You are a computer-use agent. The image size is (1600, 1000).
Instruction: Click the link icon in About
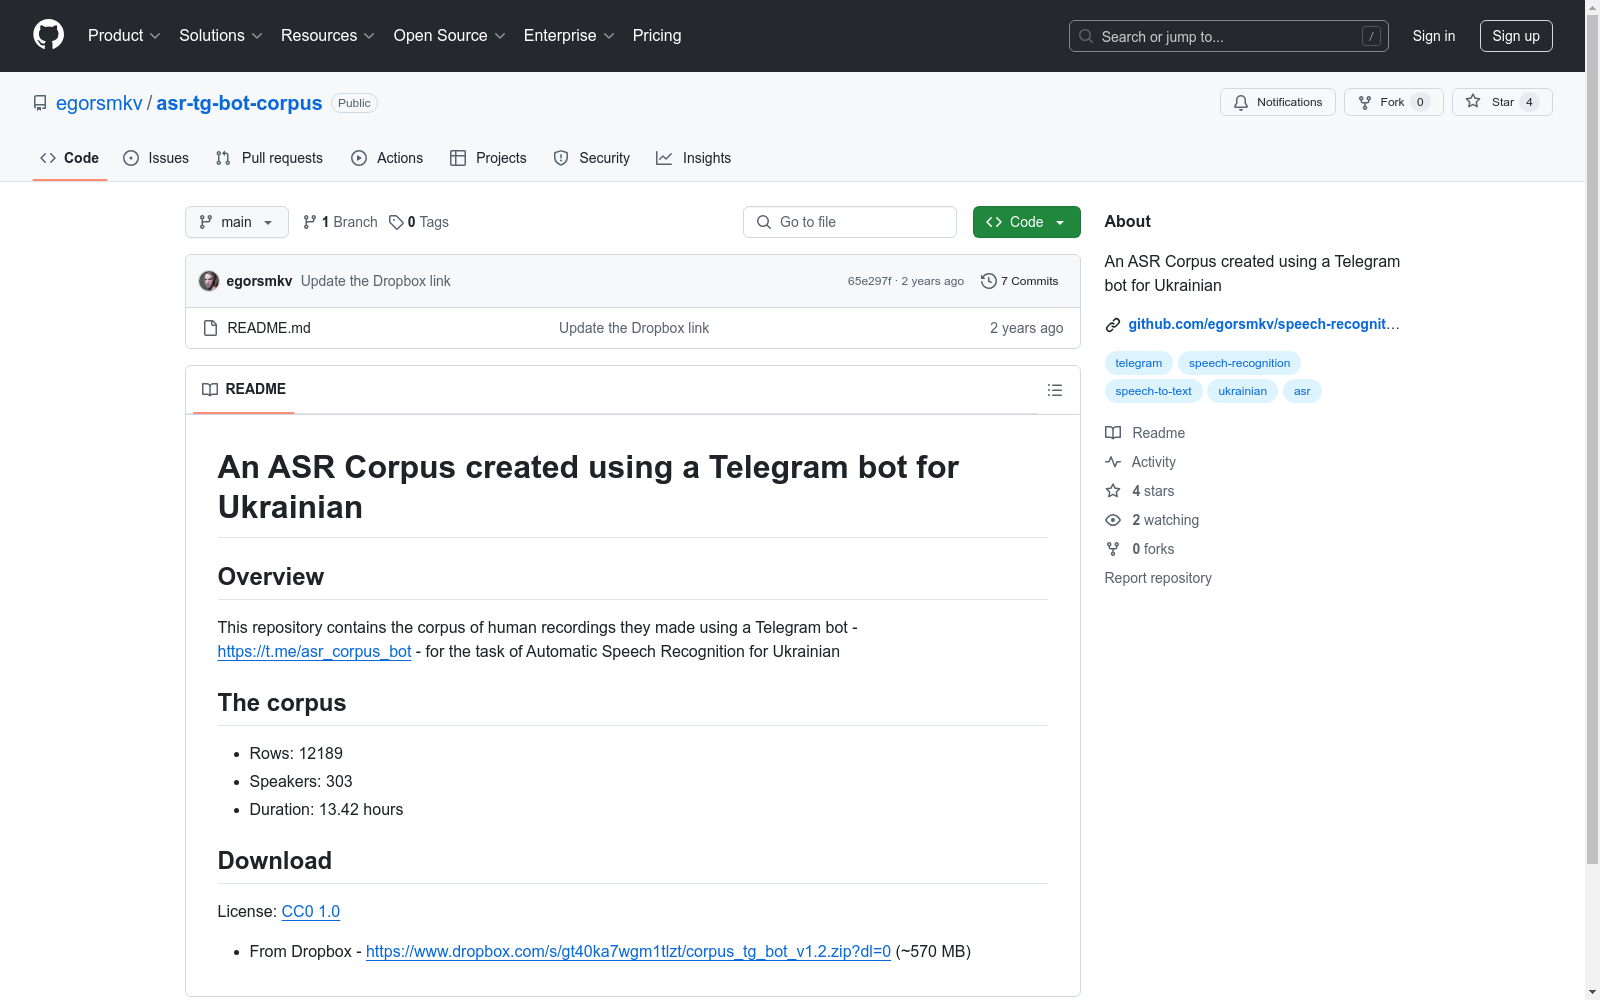pos(1112,324)
